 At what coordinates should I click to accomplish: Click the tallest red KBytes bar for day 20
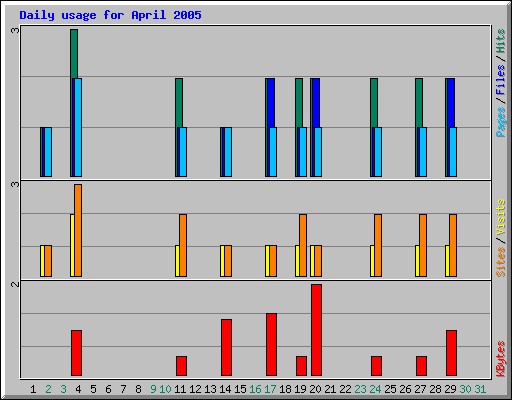pos(316,330)
